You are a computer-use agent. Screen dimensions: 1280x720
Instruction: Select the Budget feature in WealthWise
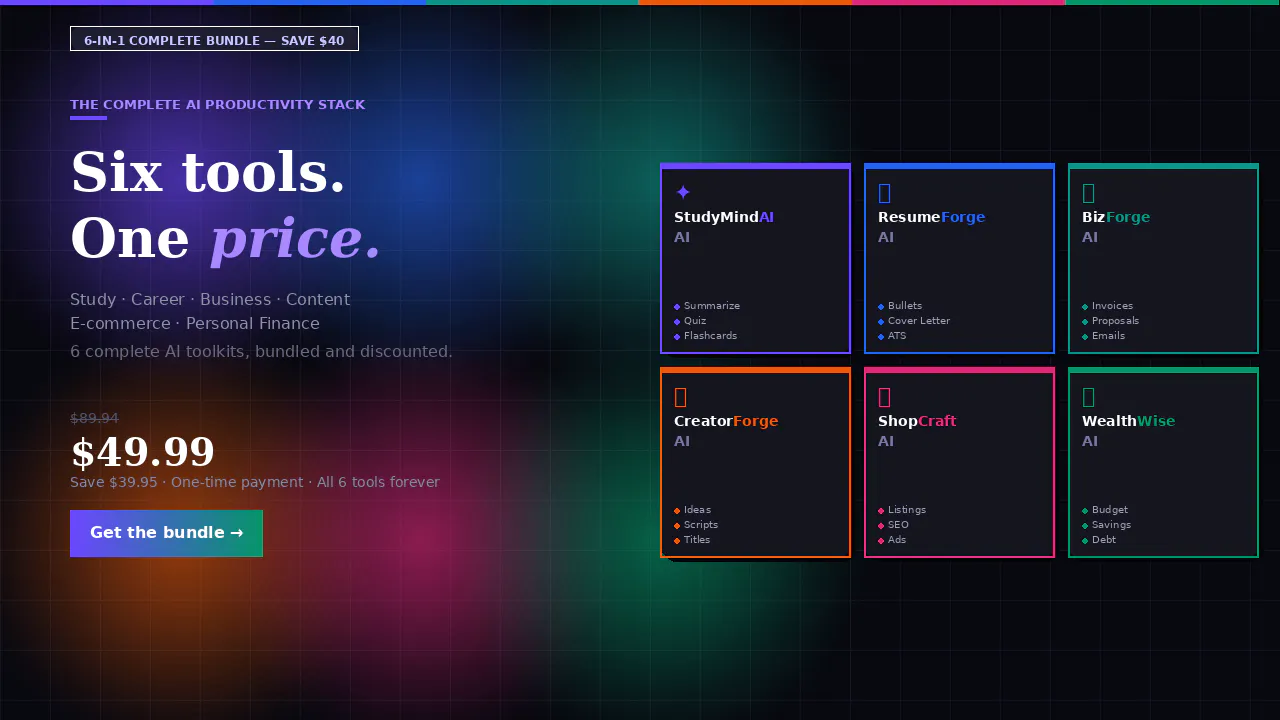tap(1105, 510)
